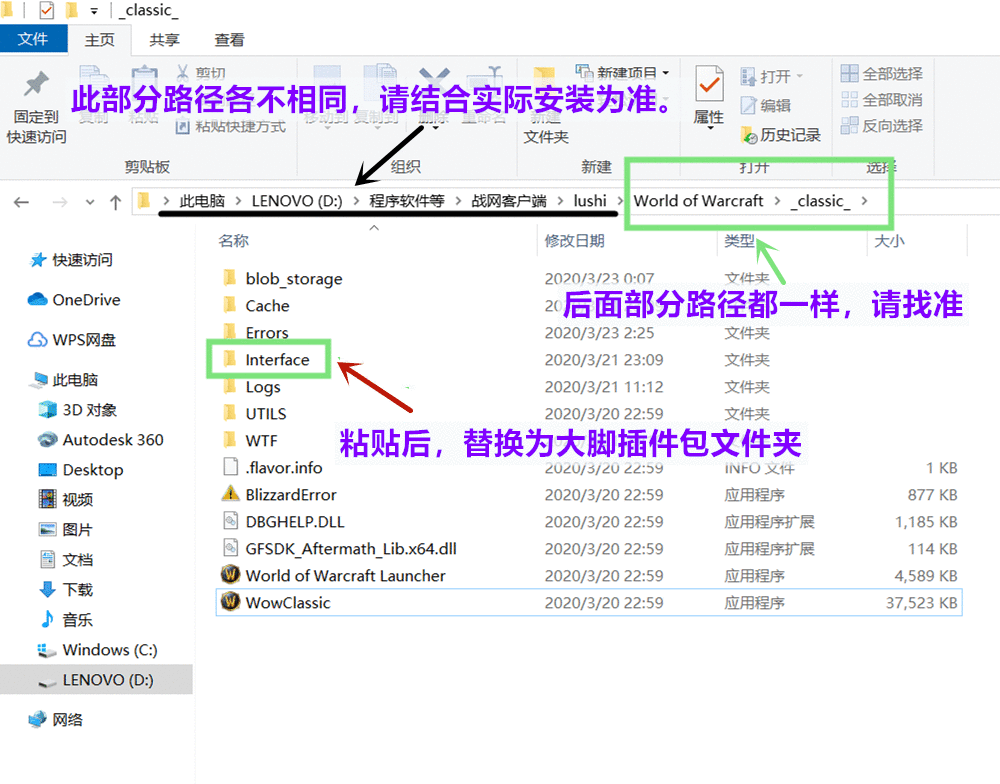Viewport: 1000px width, 784px height.
Task: Open the 文件 menu tab
Action: click(x=33, y=40)
